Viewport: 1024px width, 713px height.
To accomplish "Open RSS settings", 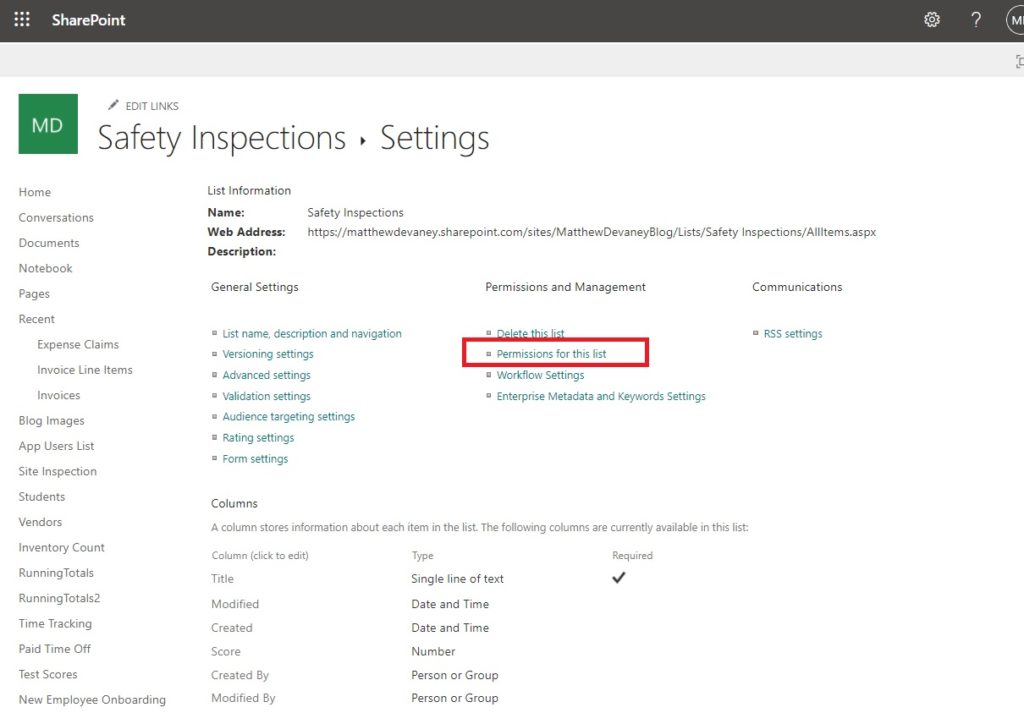I will click(793, 334).
